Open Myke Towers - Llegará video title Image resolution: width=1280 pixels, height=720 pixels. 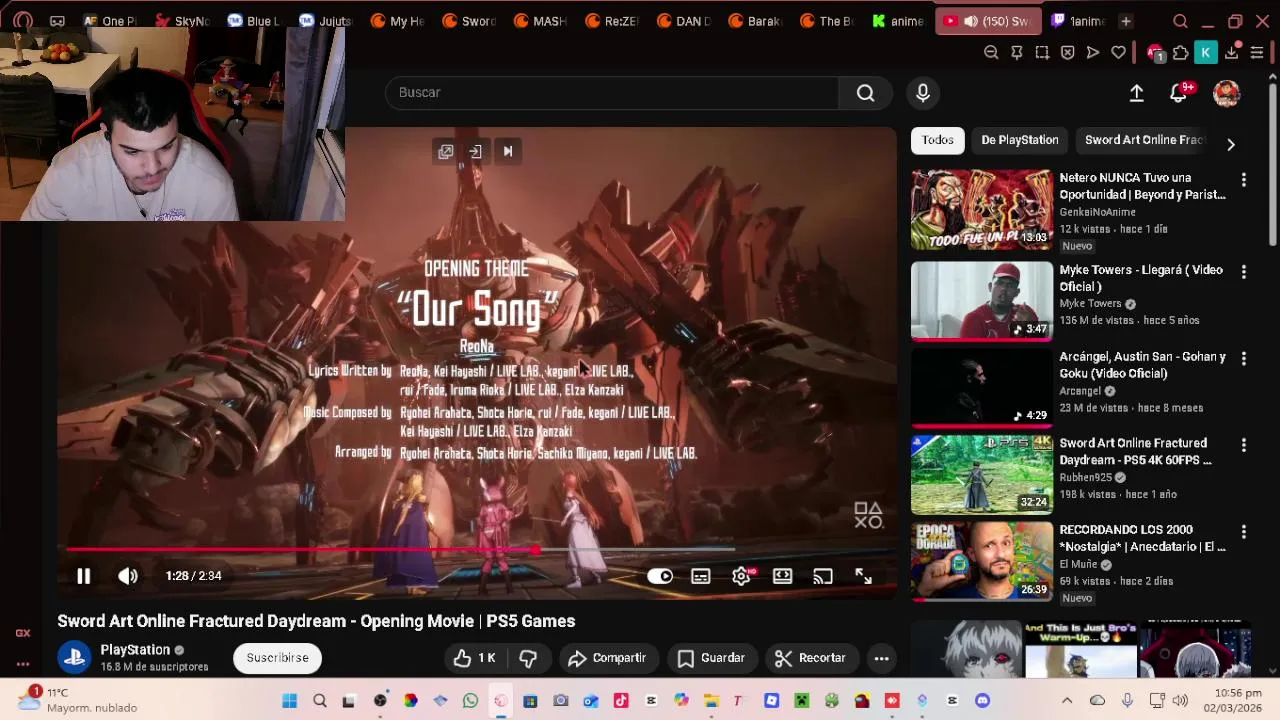(x=1141, y=278)
